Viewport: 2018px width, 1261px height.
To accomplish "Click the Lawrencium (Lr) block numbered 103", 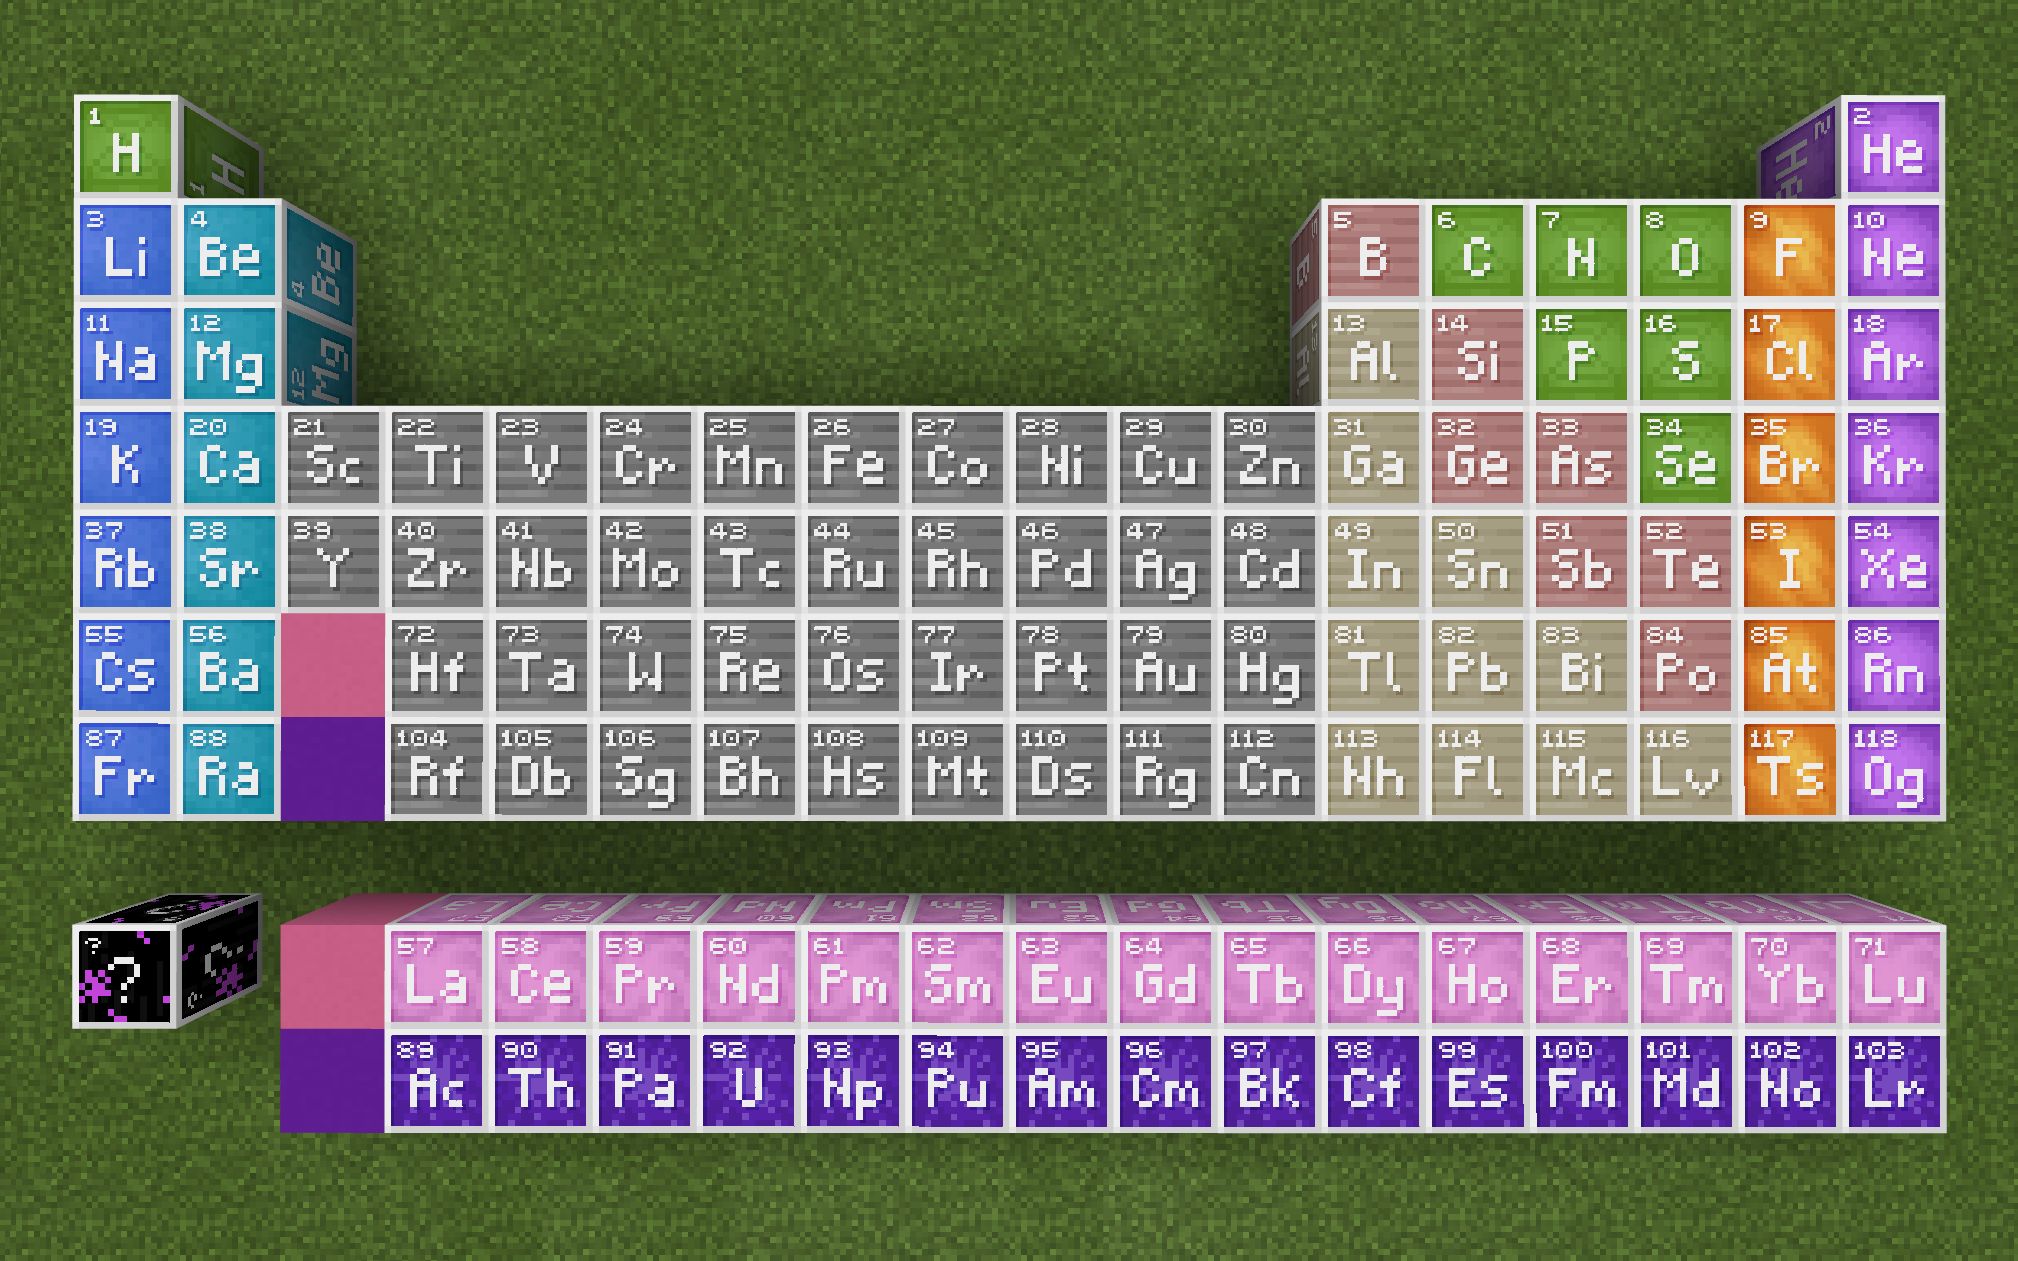I will pyautogui.click(x=1893, y=1082).
